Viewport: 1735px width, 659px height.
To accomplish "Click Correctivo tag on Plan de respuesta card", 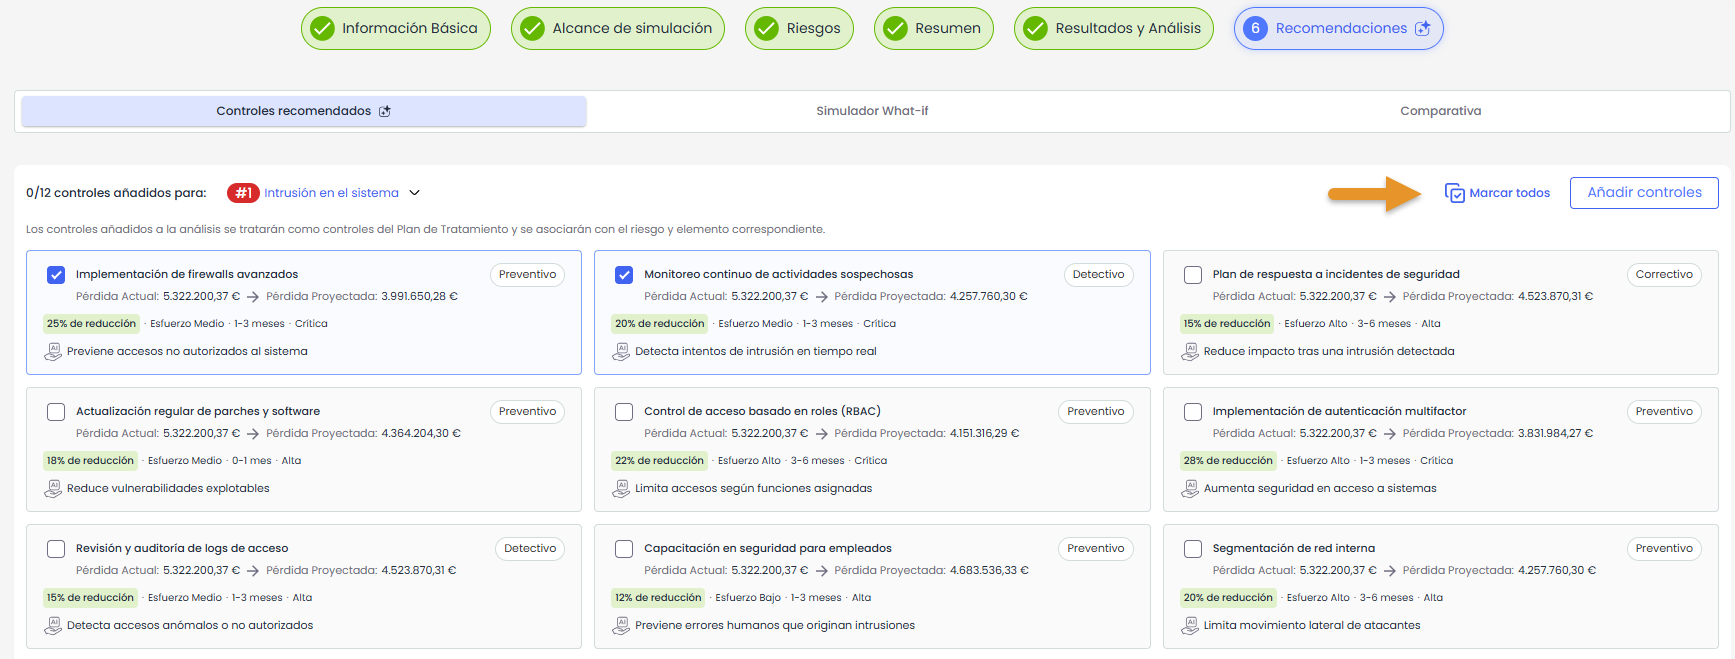I will 1664,275.
